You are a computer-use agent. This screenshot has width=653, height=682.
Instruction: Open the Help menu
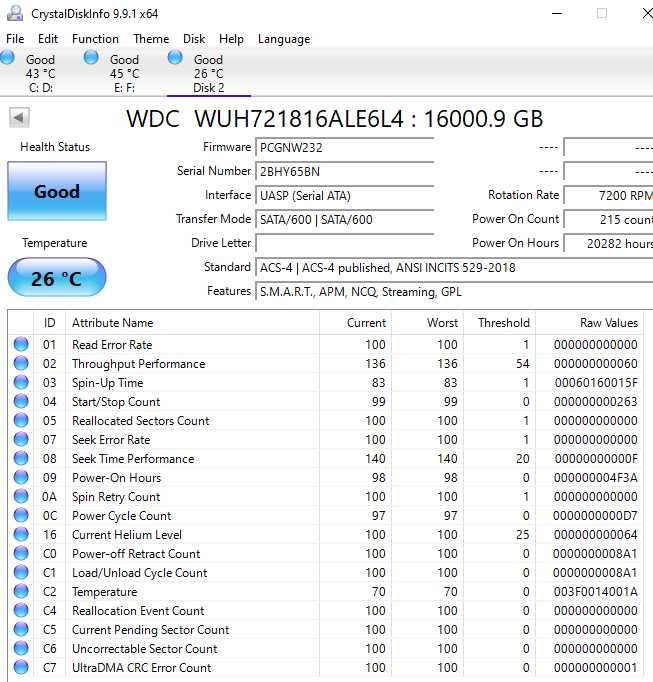pos(231,39)
